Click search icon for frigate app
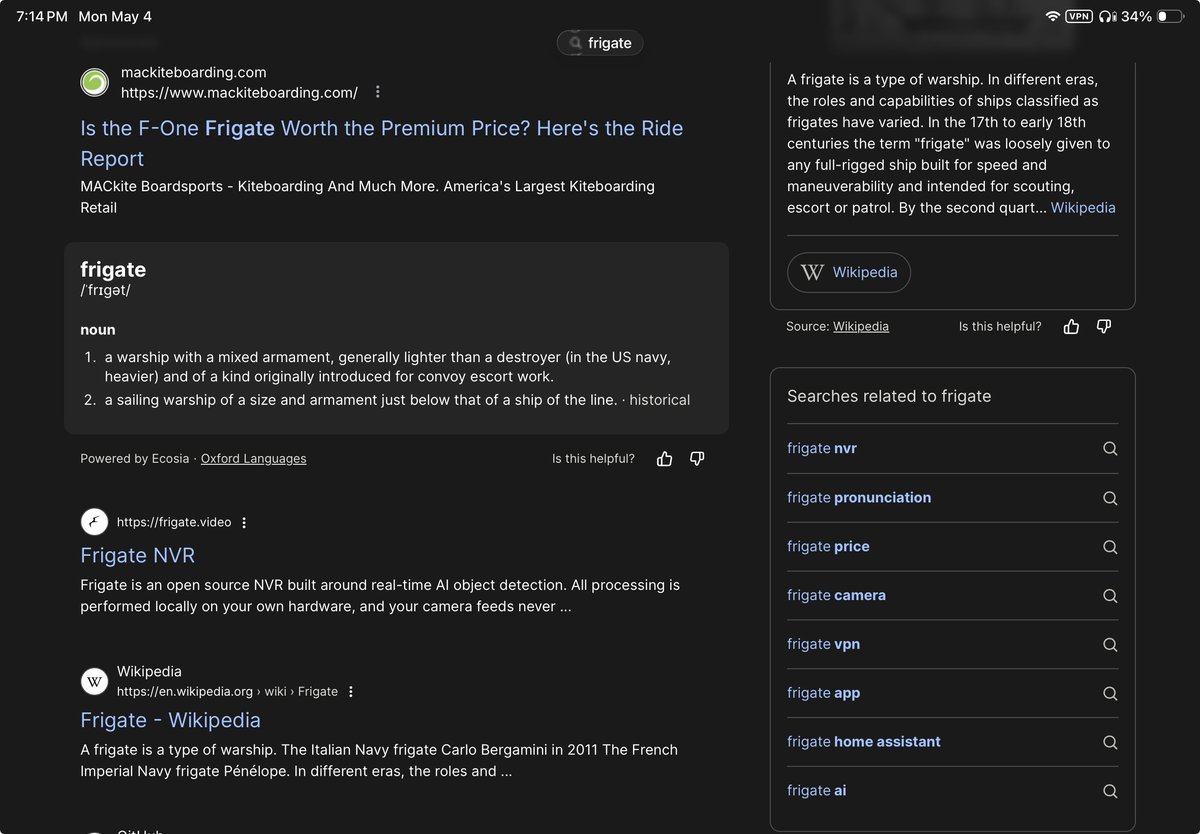Viewport: 1200px width, 834px height. coord(1110,693)
